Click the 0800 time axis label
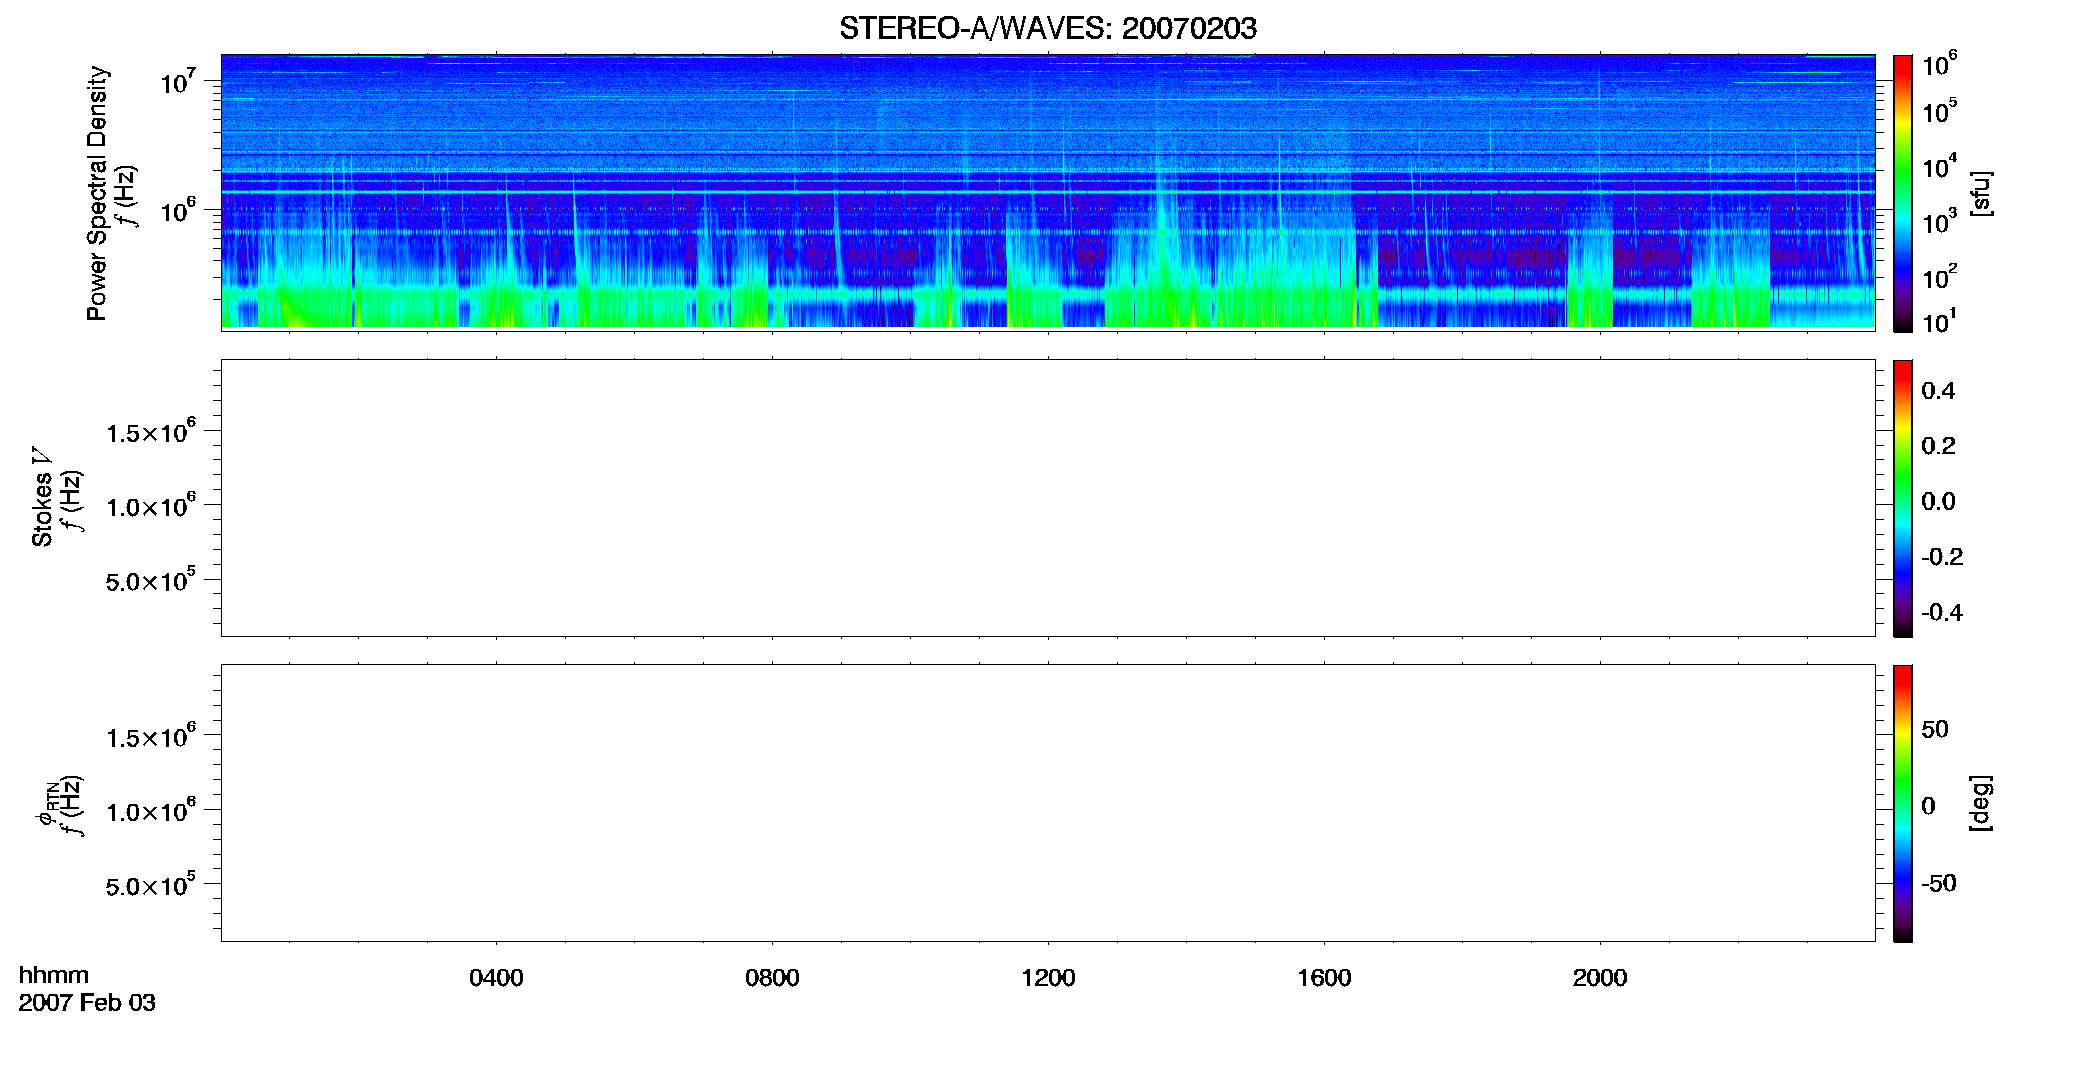 coord(772,978)
